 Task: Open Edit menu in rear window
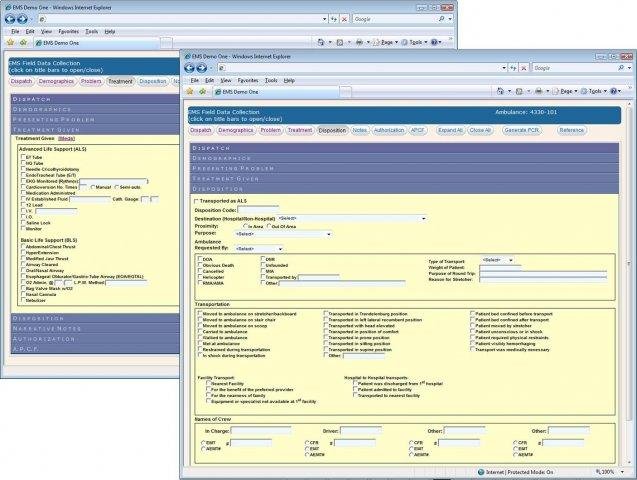[x=30, y=31]
